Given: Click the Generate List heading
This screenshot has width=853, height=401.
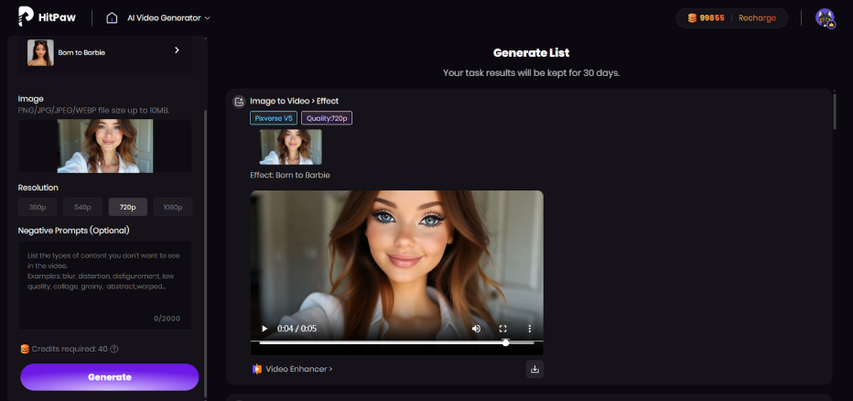Looking at the screenshot, I should coord(531,53).
